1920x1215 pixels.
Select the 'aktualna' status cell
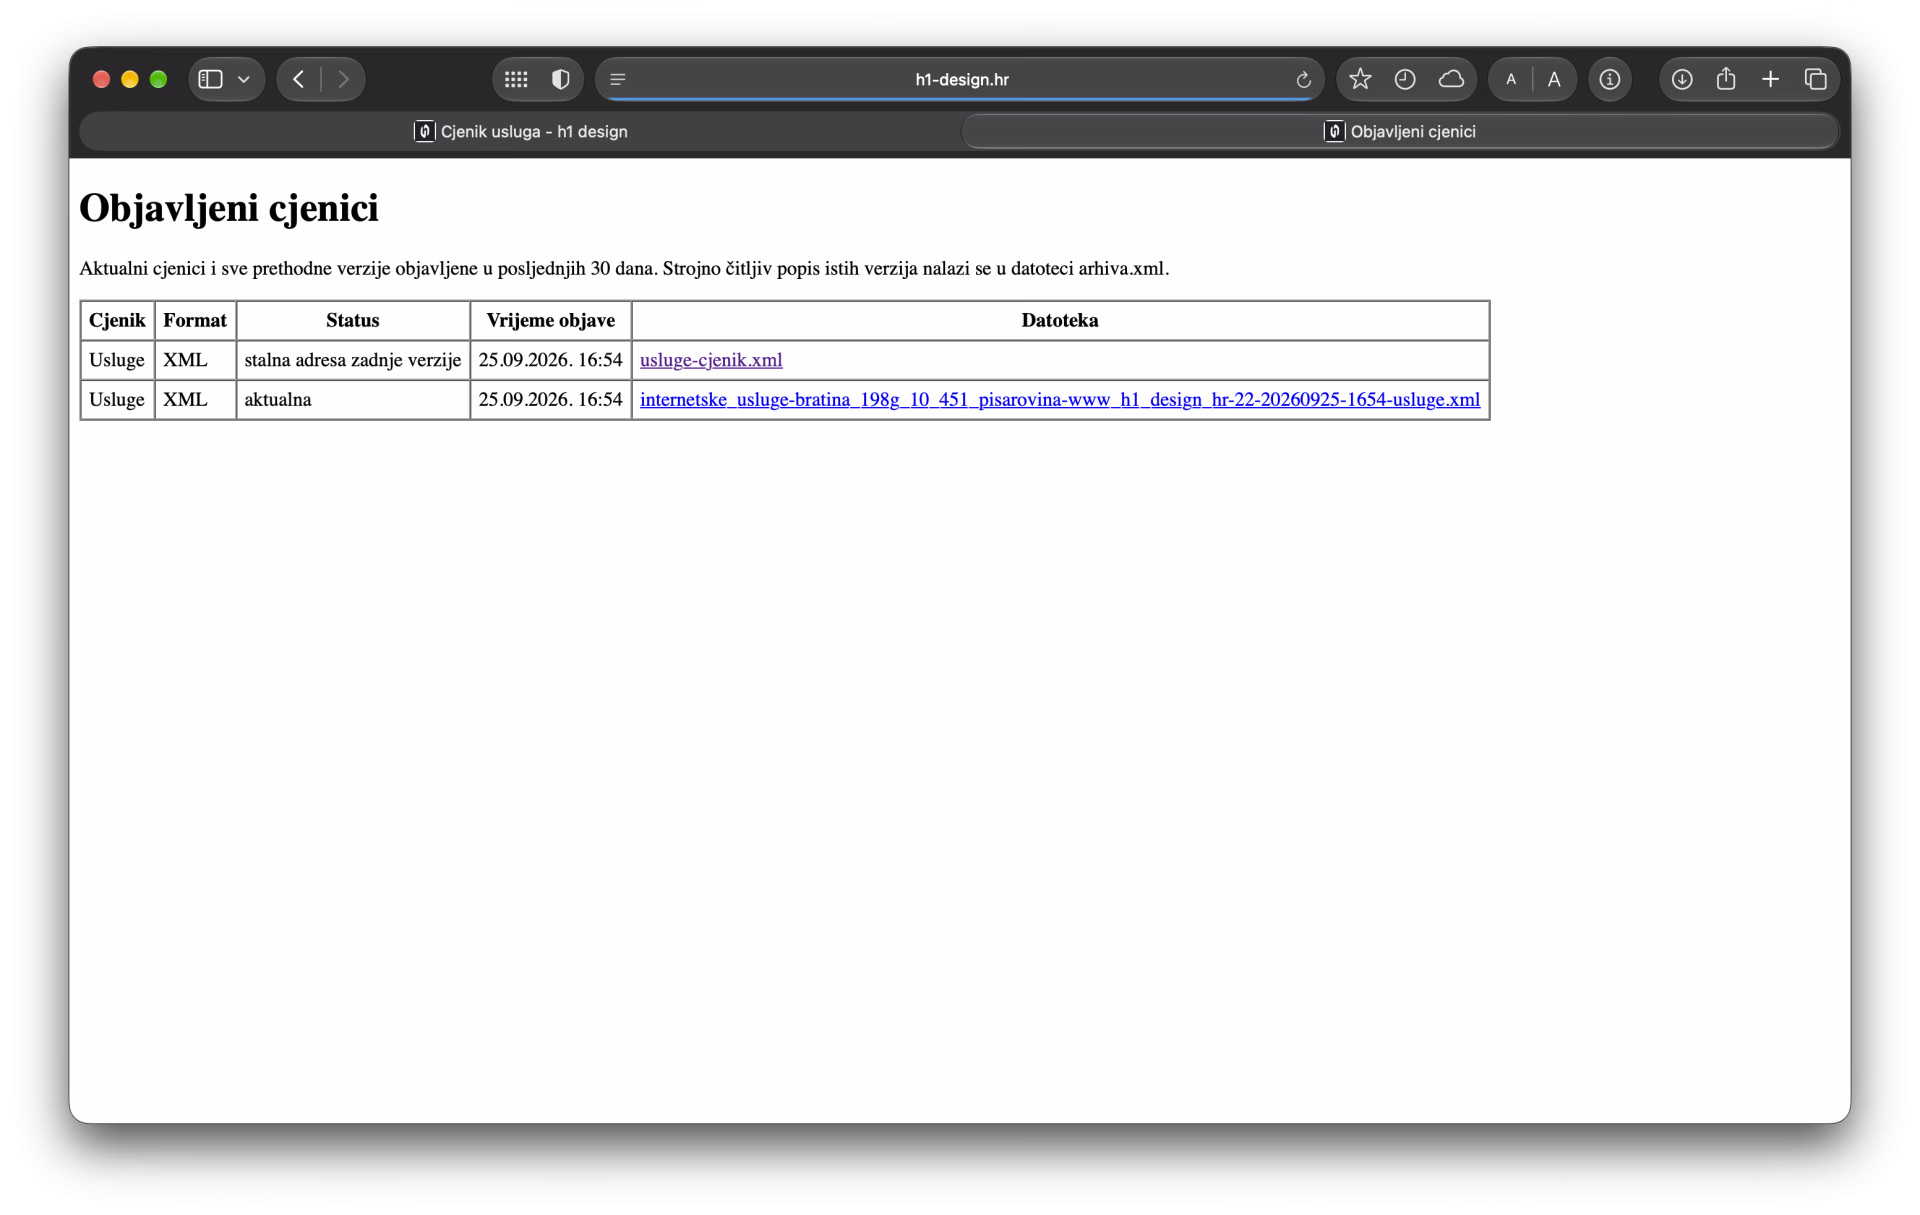tap(353, 399)
